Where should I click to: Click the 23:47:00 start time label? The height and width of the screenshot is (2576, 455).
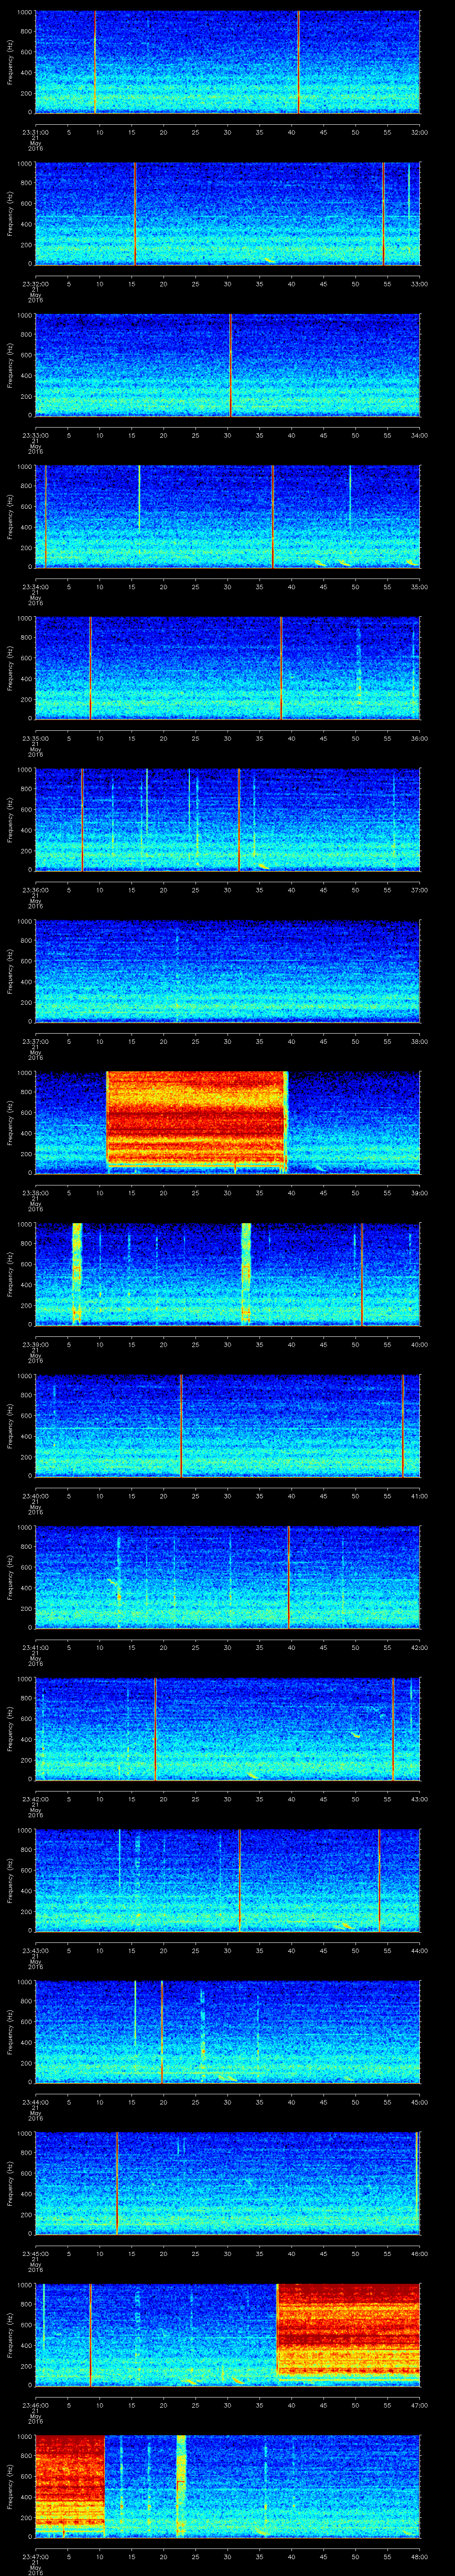pos(35,2558)
